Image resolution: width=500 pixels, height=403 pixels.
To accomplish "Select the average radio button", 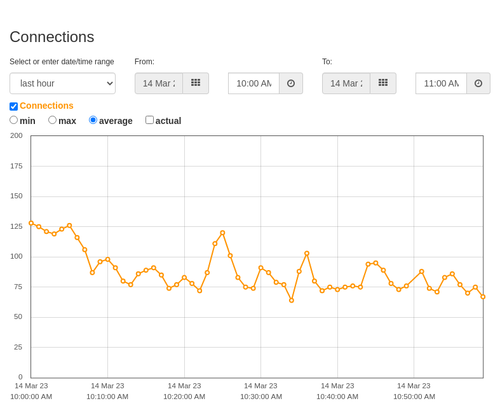I will click(93, 120).
